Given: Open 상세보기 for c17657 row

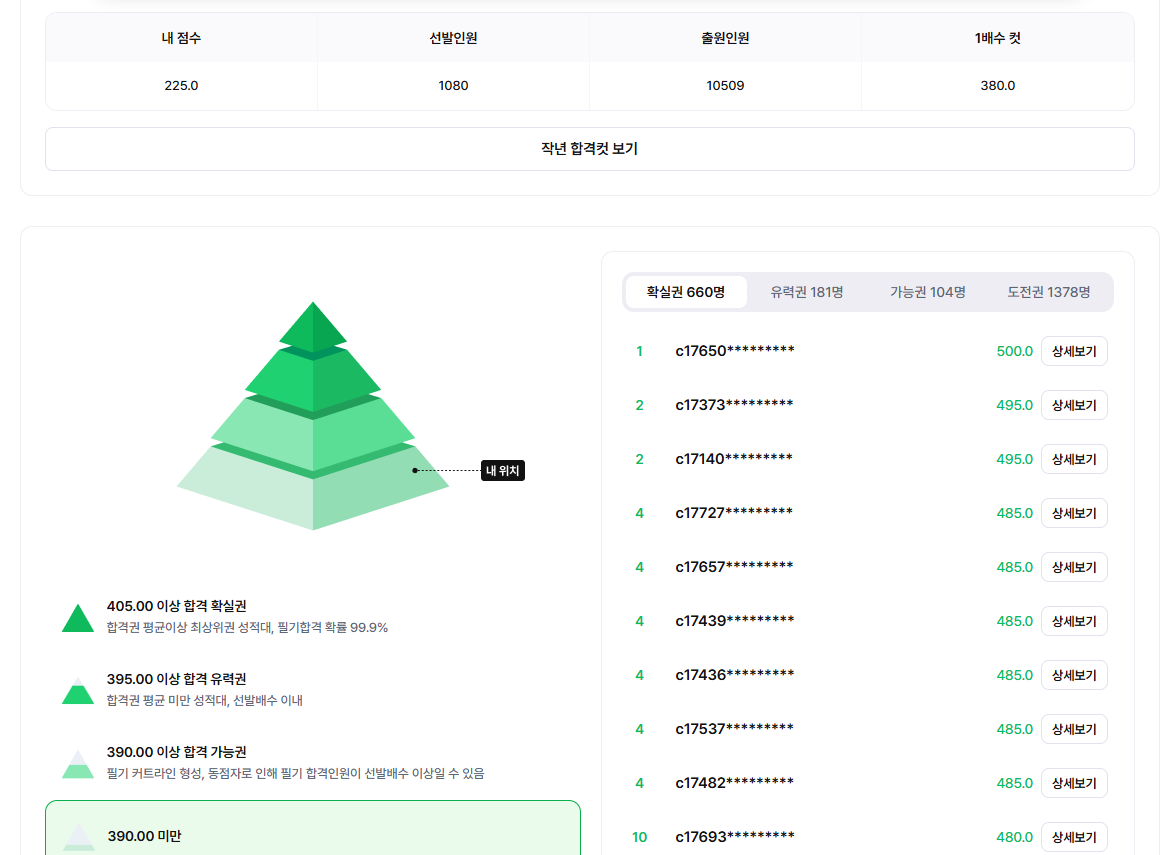Looking at the screenshot, I should (1074, 567).
